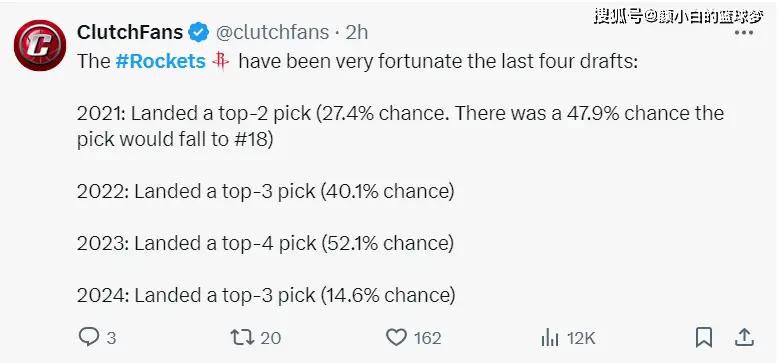Like the tweet with the heart icon
Image resolution: width=778 pixels, height=363 pixels.
[x=396, y=338]
